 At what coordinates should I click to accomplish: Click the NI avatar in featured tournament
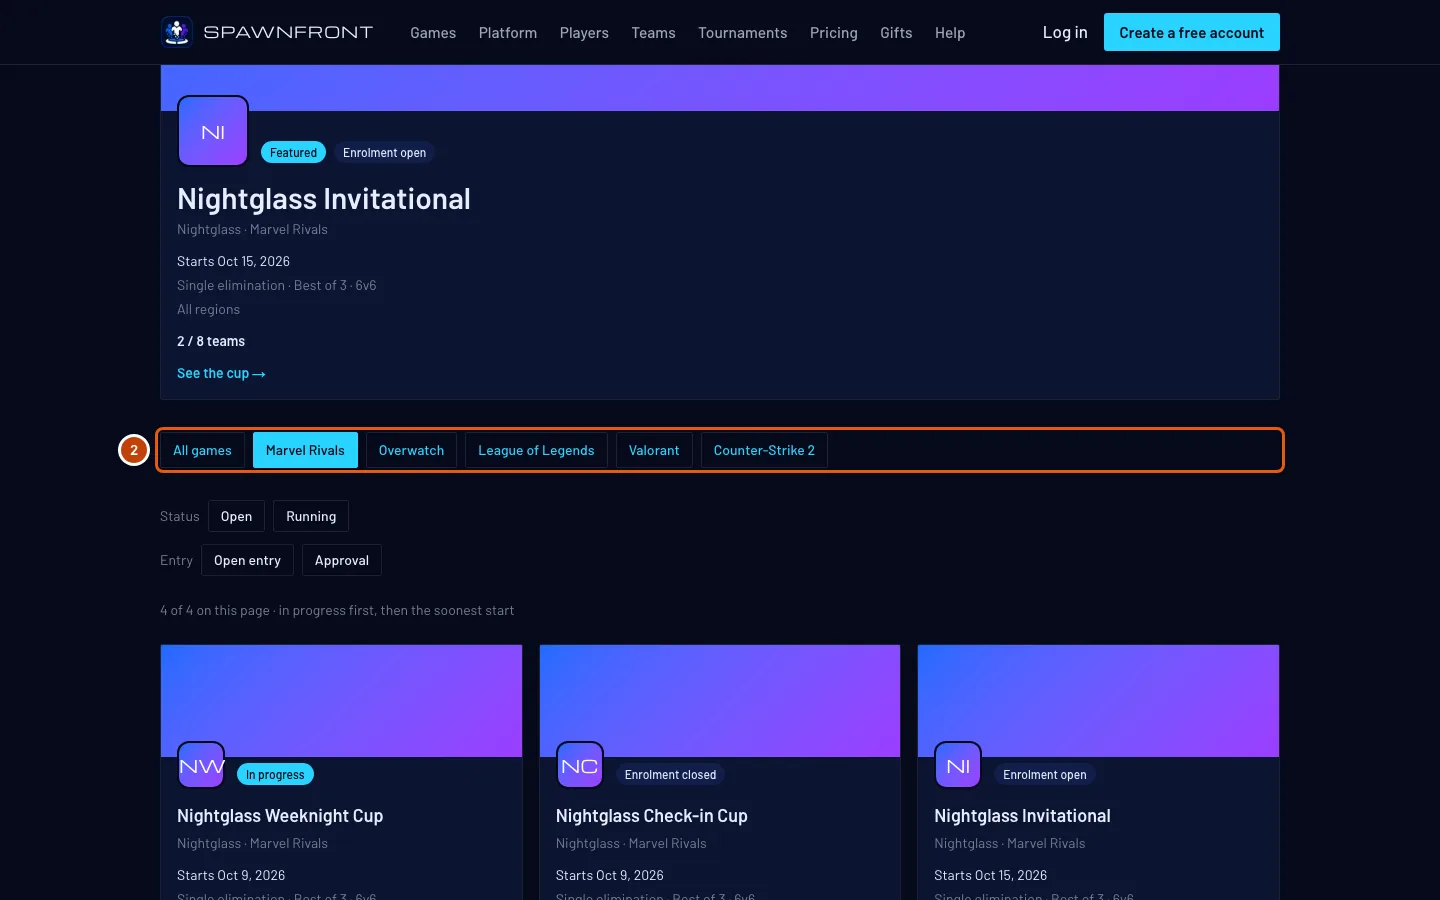tap(213, 131)
